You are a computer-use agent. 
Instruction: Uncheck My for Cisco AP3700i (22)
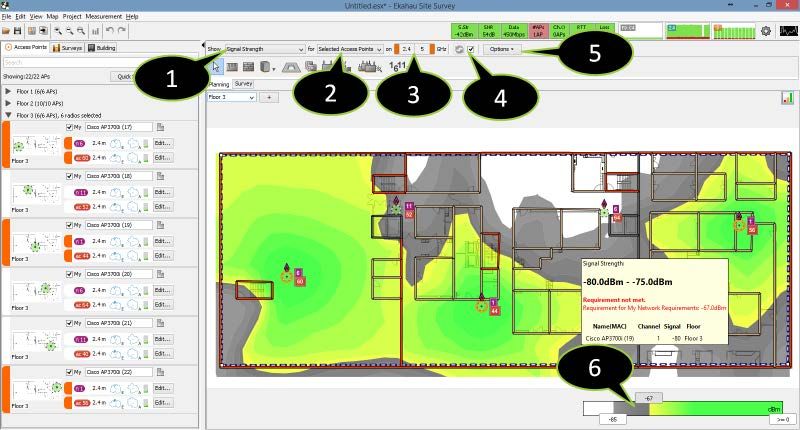(69, 372)
